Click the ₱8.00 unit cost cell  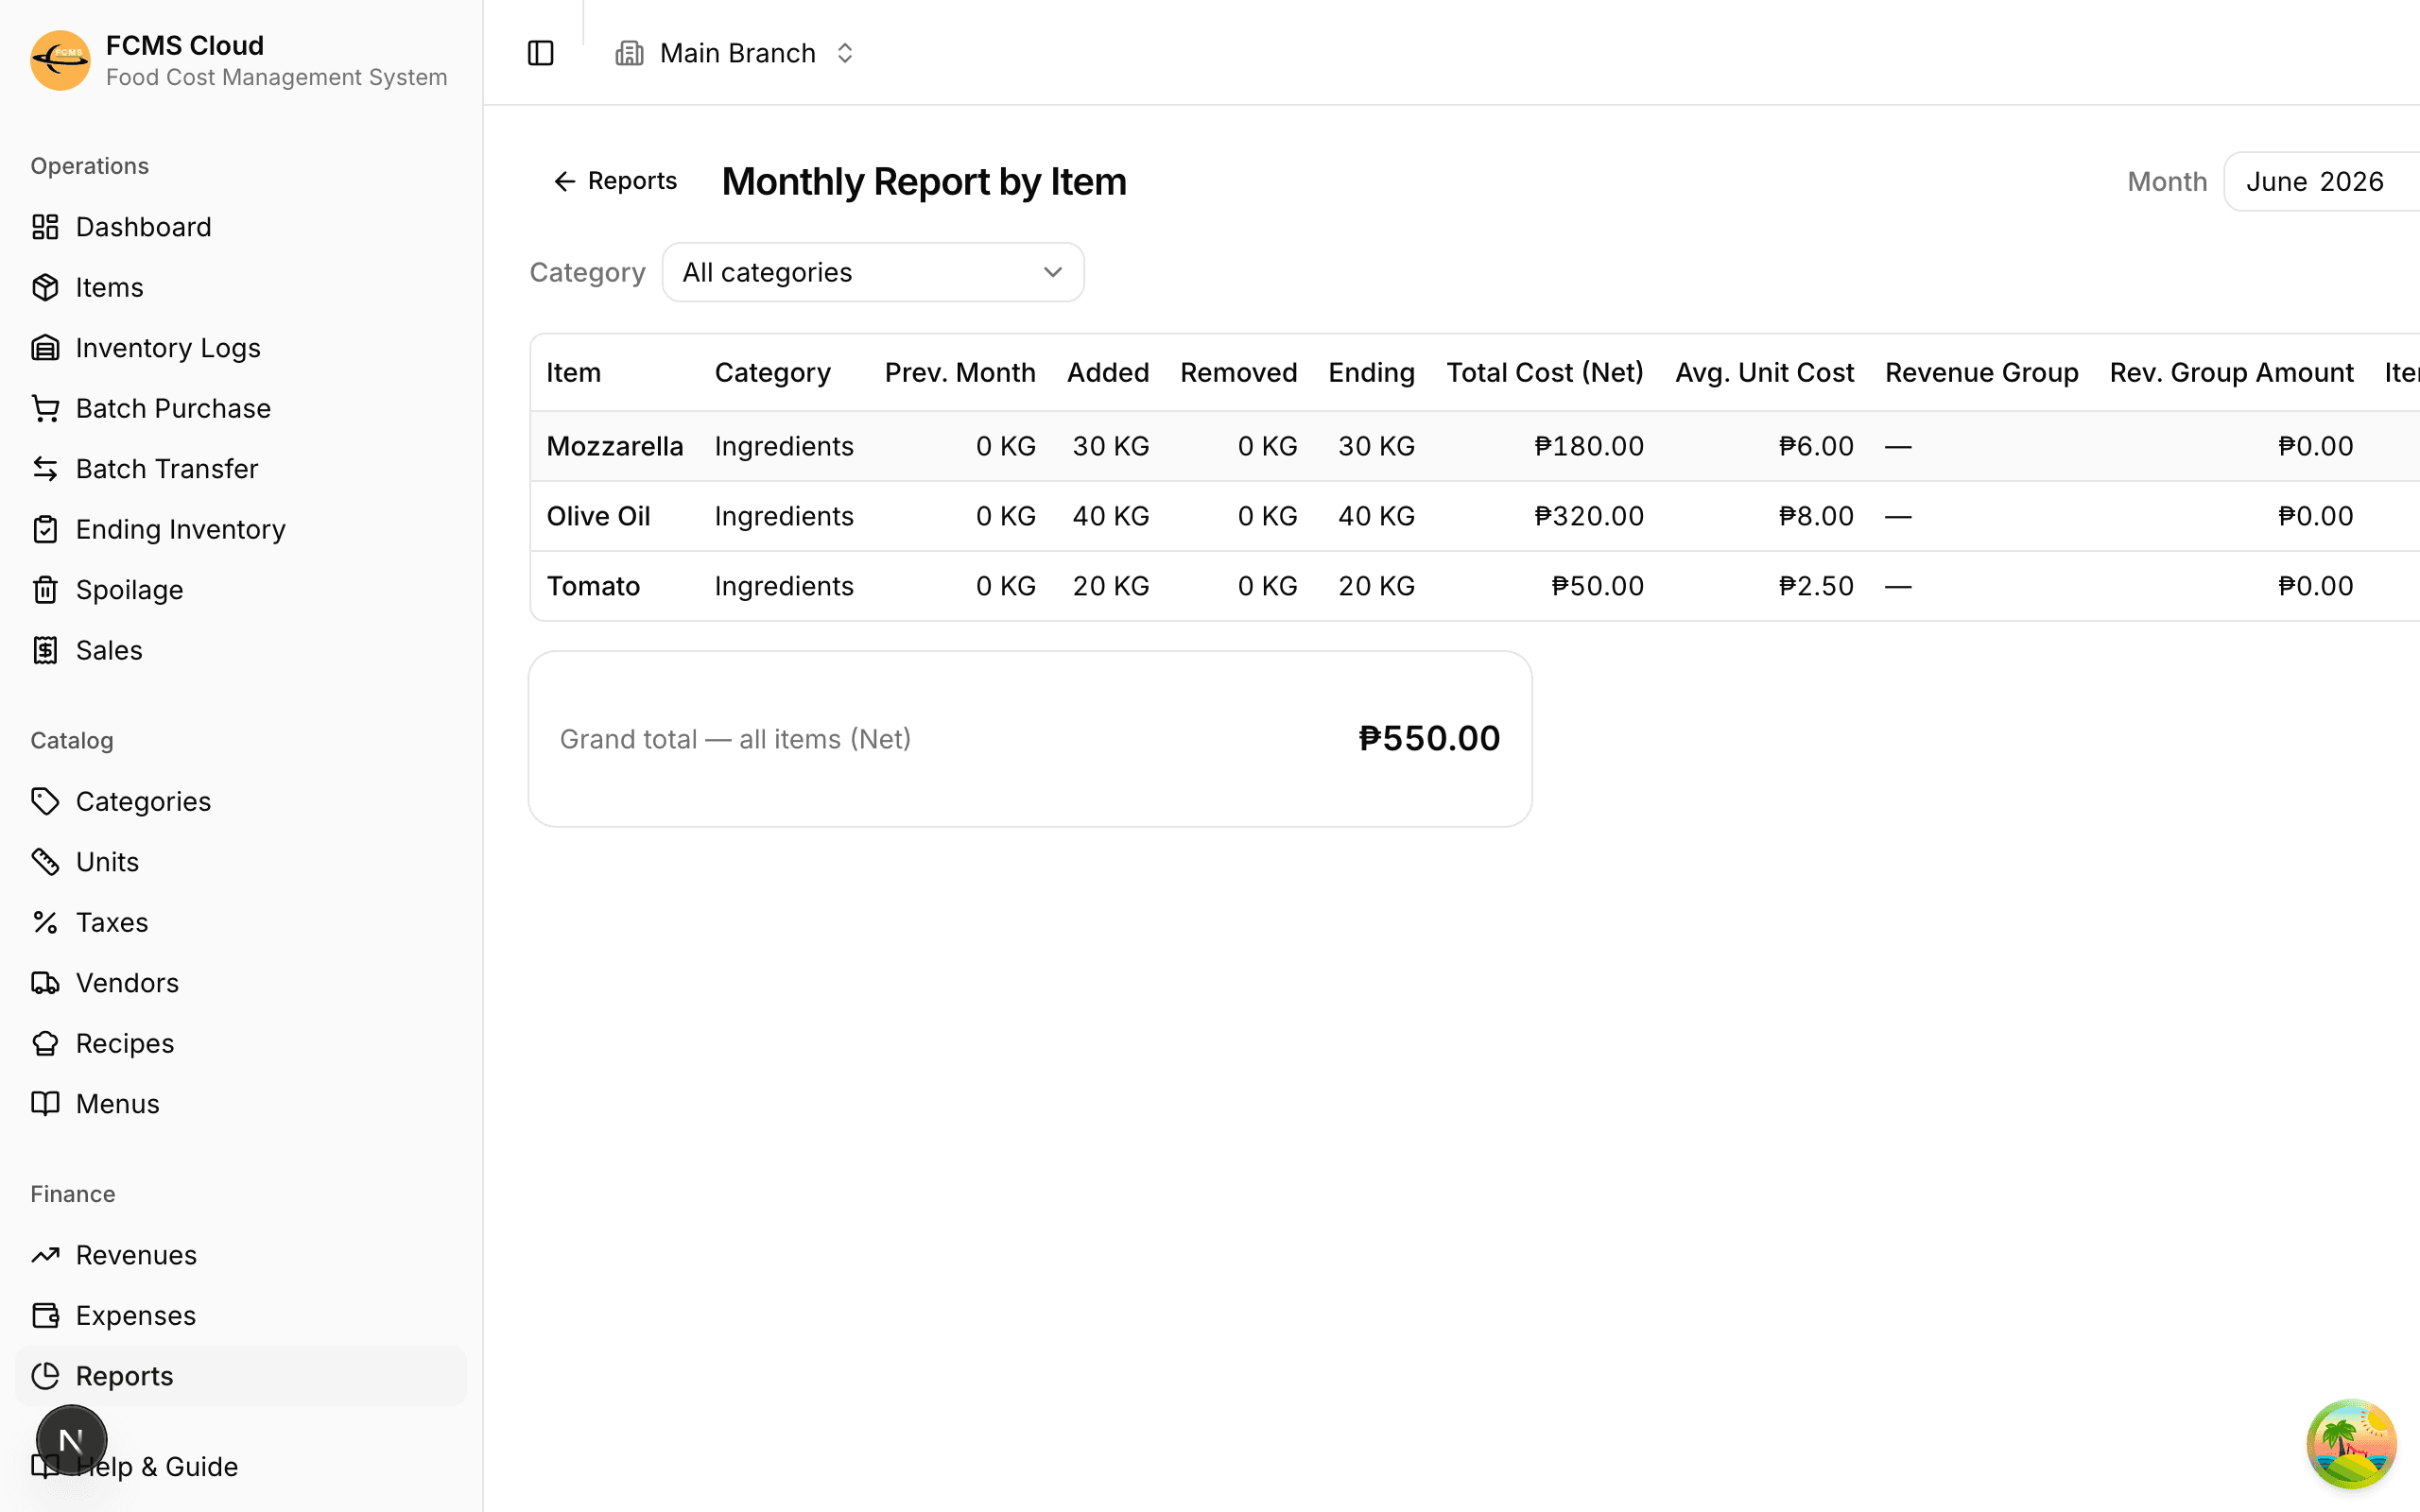click(1816, 516)
